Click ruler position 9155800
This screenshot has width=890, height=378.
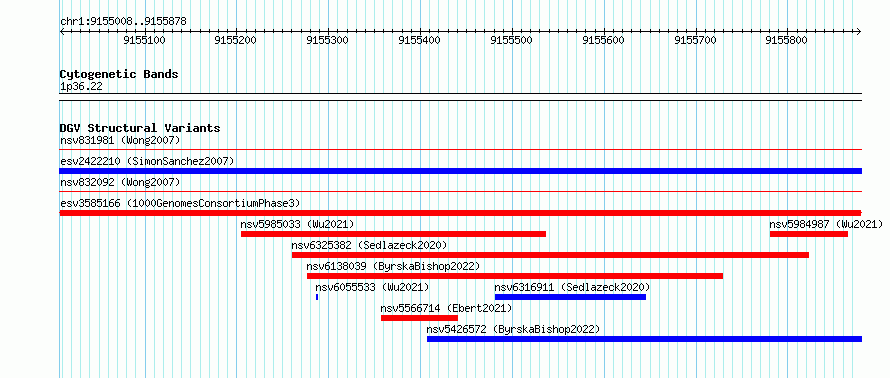click(787, 40)
